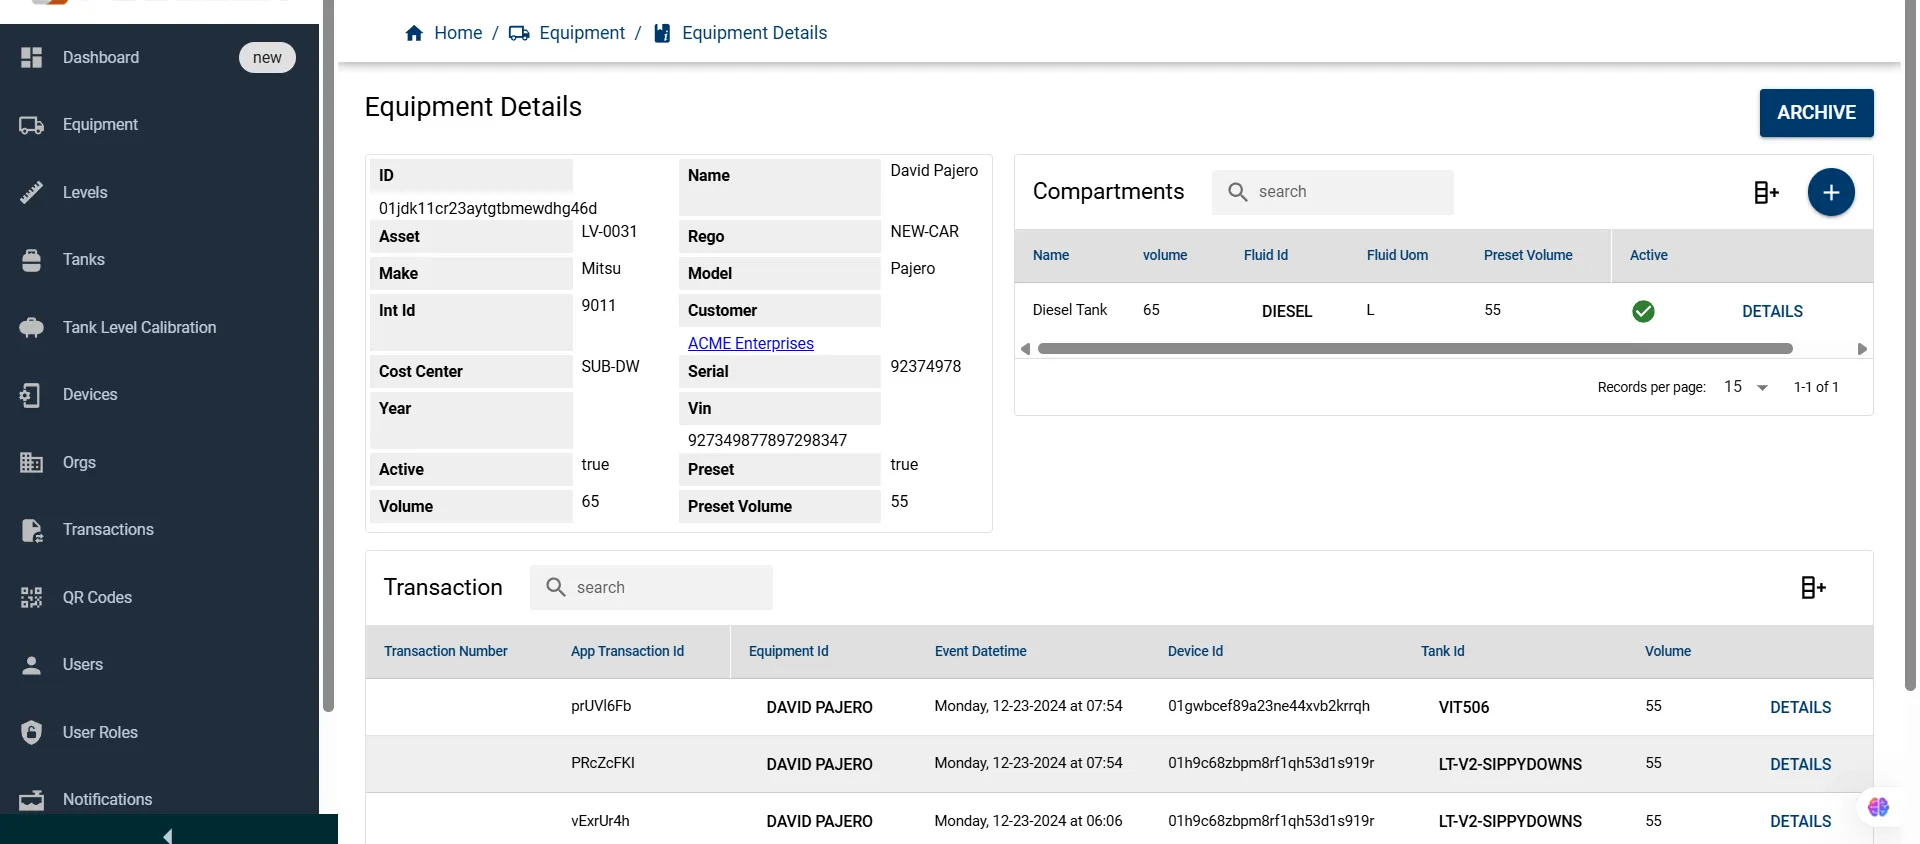Screen dimensions: 1920x844
Task: Sort by Event Datetime column
Action: (980, 652)
